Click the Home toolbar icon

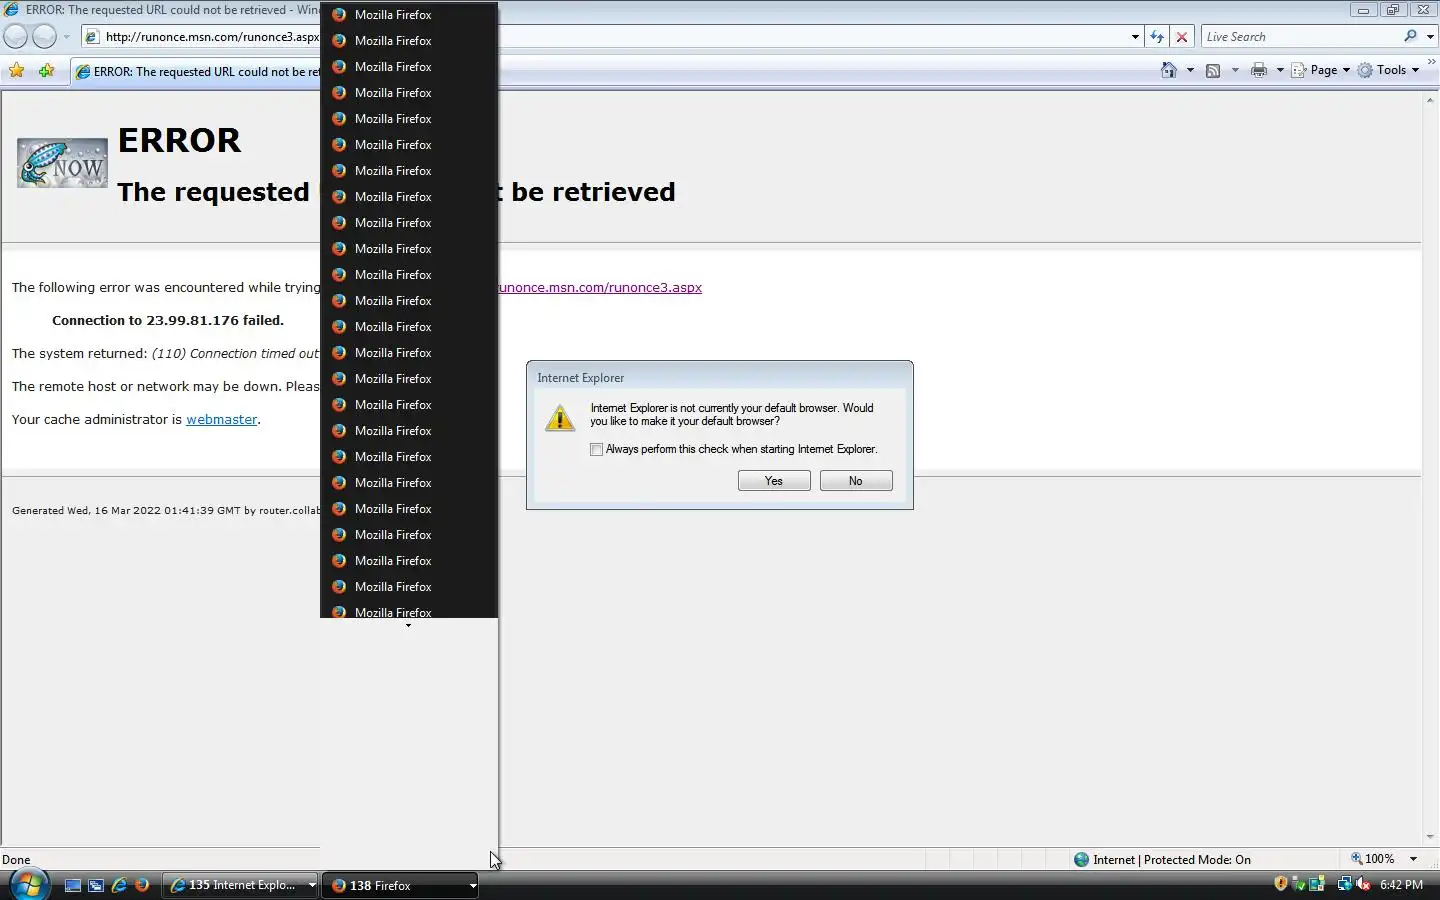pos(1169,70)
